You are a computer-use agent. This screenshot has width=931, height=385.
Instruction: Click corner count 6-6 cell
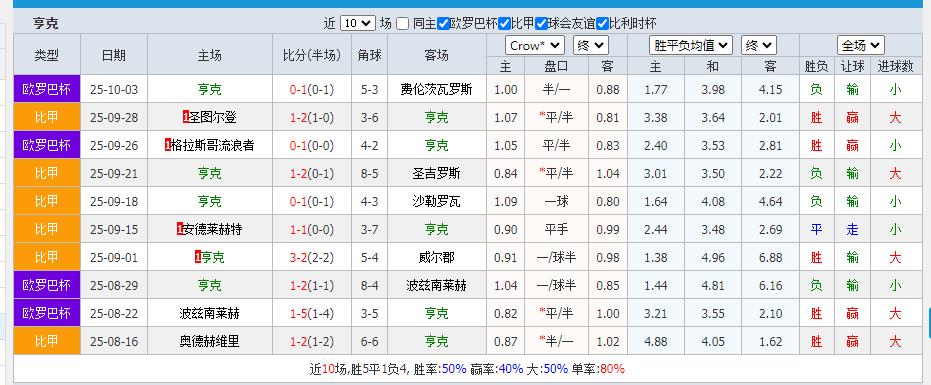point(369,341)
